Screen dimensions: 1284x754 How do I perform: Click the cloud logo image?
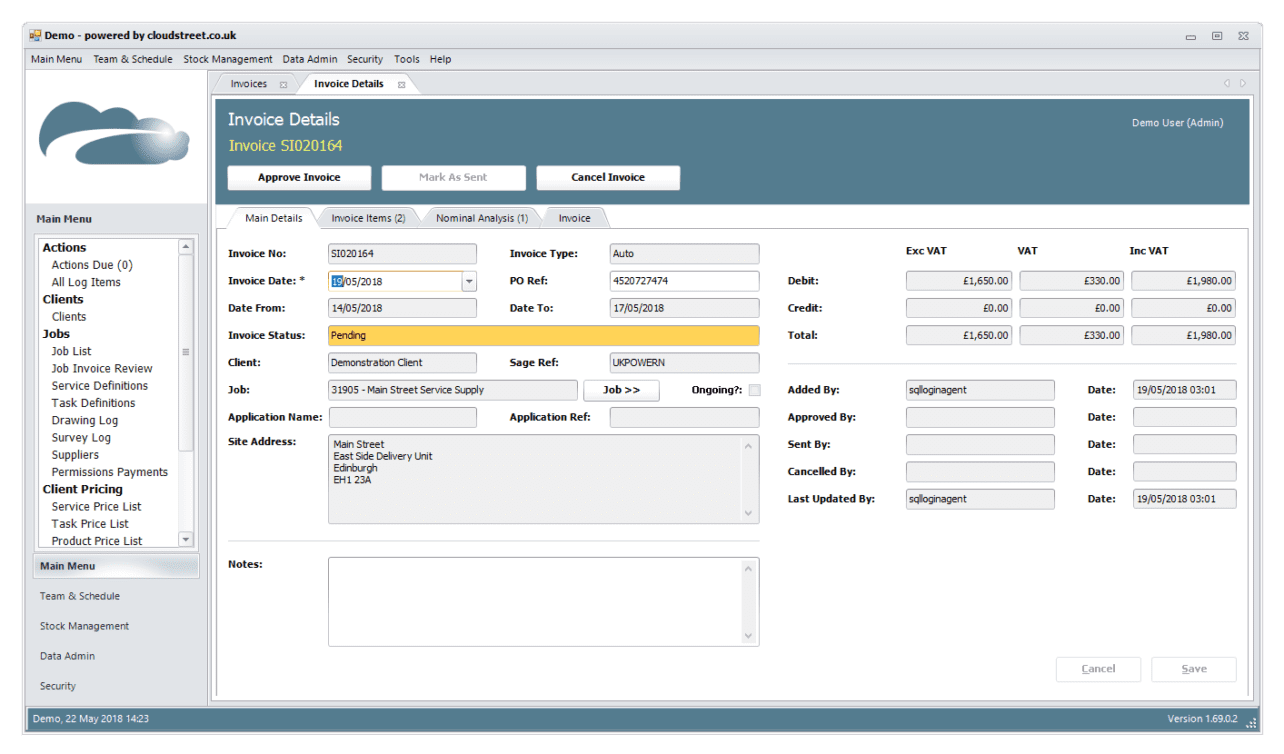tap(115, 134)
